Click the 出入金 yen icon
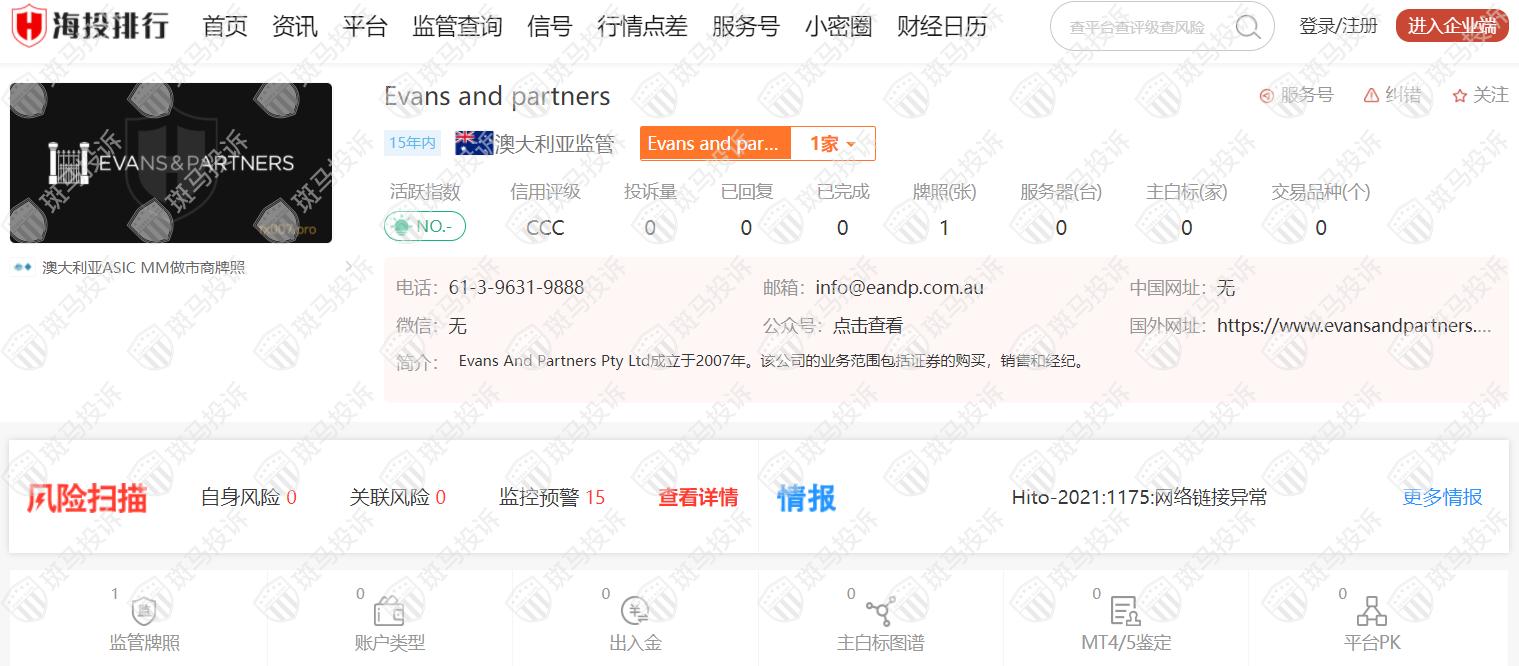The width and height of the screenshot is (1519, 666). coord(635,611)
